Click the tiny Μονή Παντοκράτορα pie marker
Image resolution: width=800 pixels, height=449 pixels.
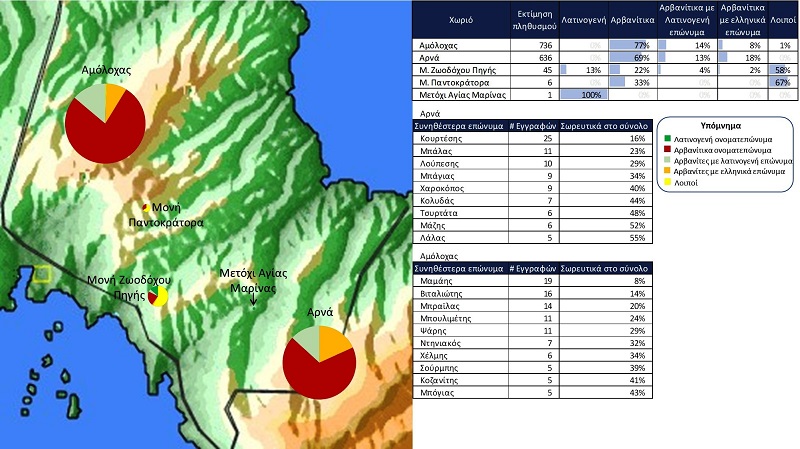pos(145,206)
